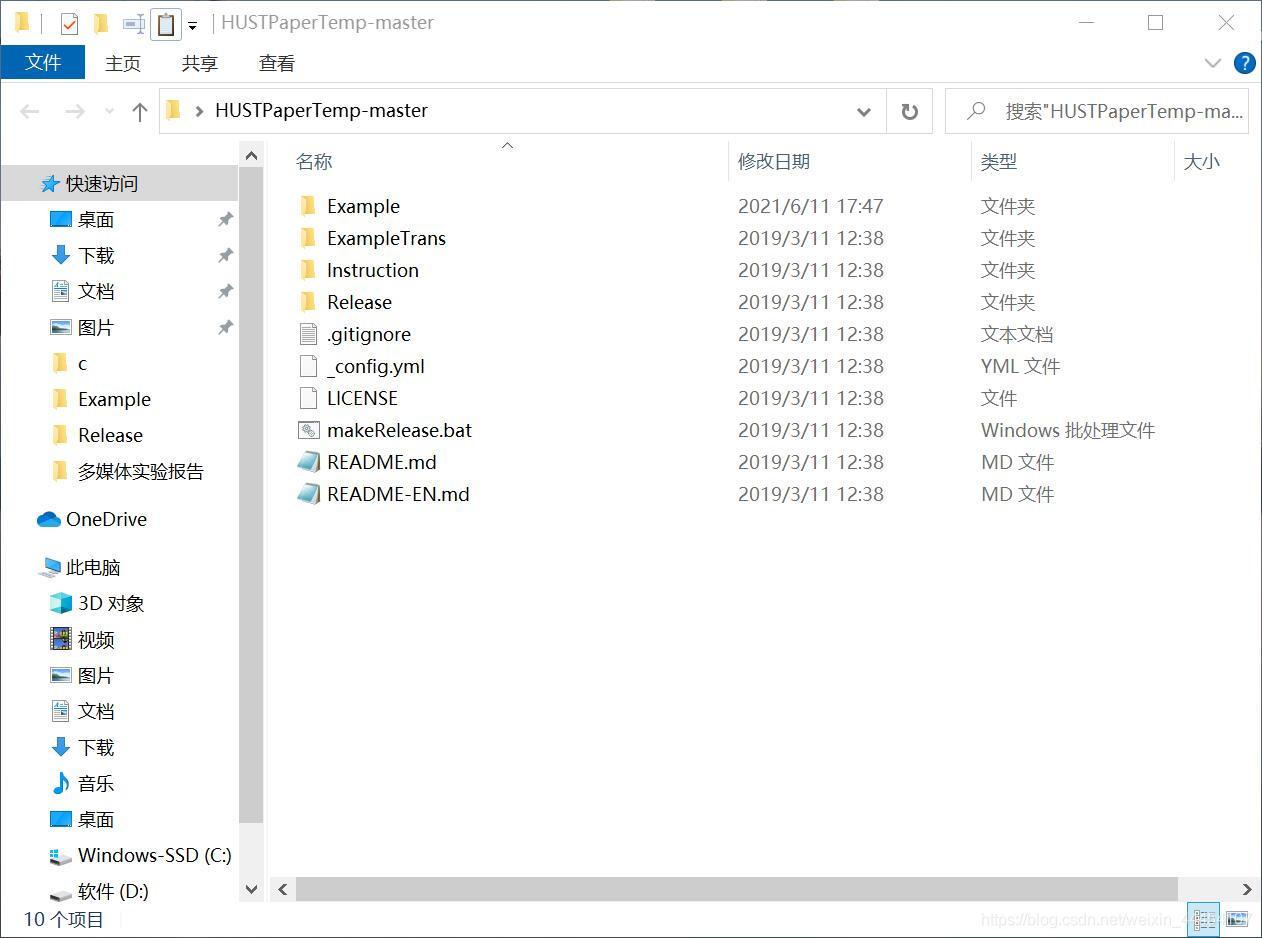Open 音乐 folder under 此电脑

click(x=82, y=783)
